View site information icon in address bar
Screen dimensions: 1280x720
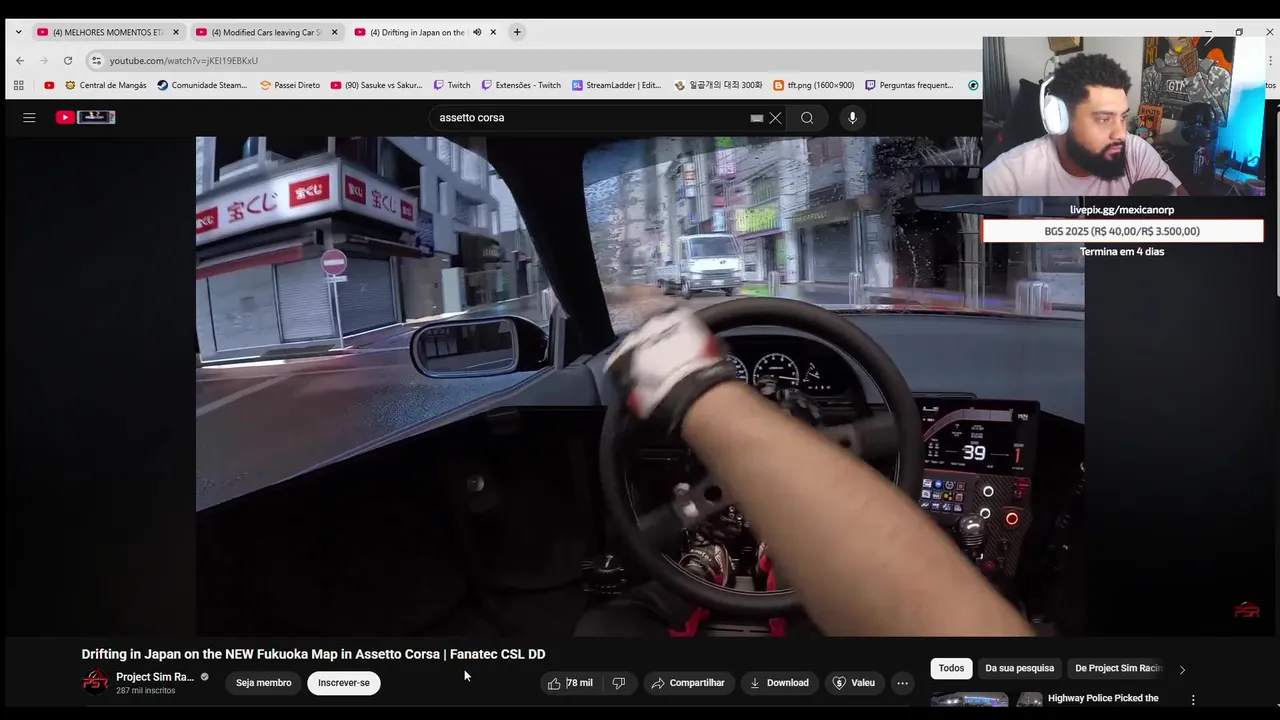click(x=96, y=60)
